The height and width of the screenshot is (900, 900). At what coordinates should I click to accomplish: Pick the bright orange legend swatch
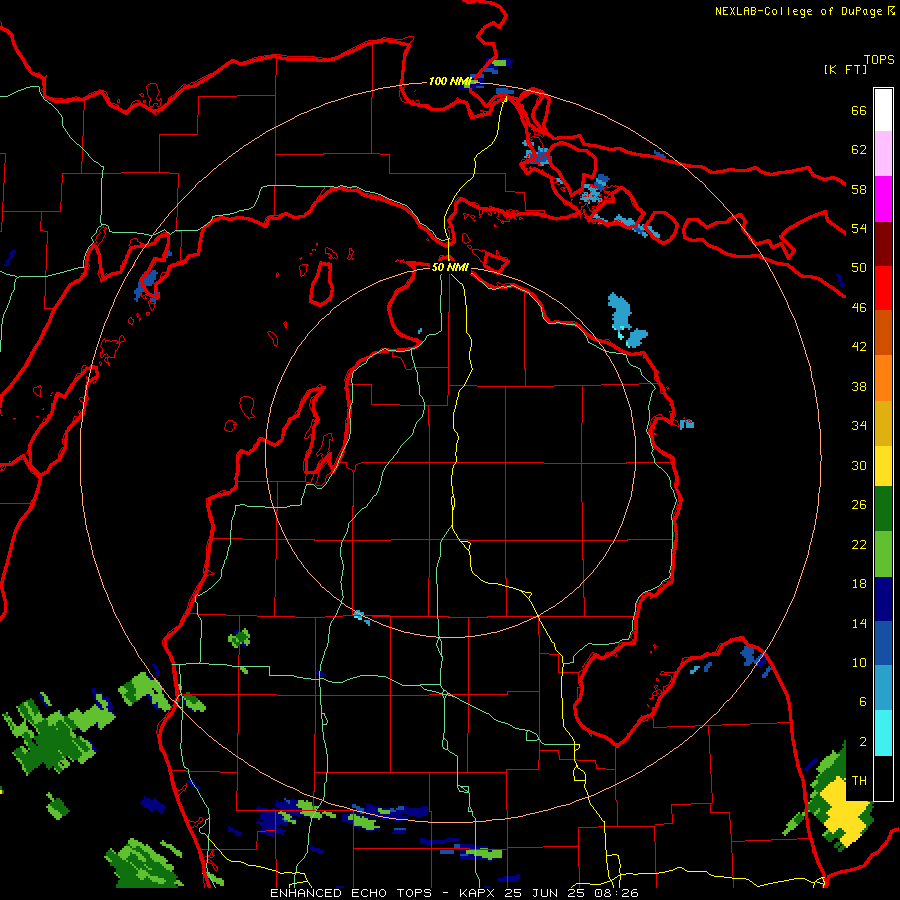click(x=883, y=378)
